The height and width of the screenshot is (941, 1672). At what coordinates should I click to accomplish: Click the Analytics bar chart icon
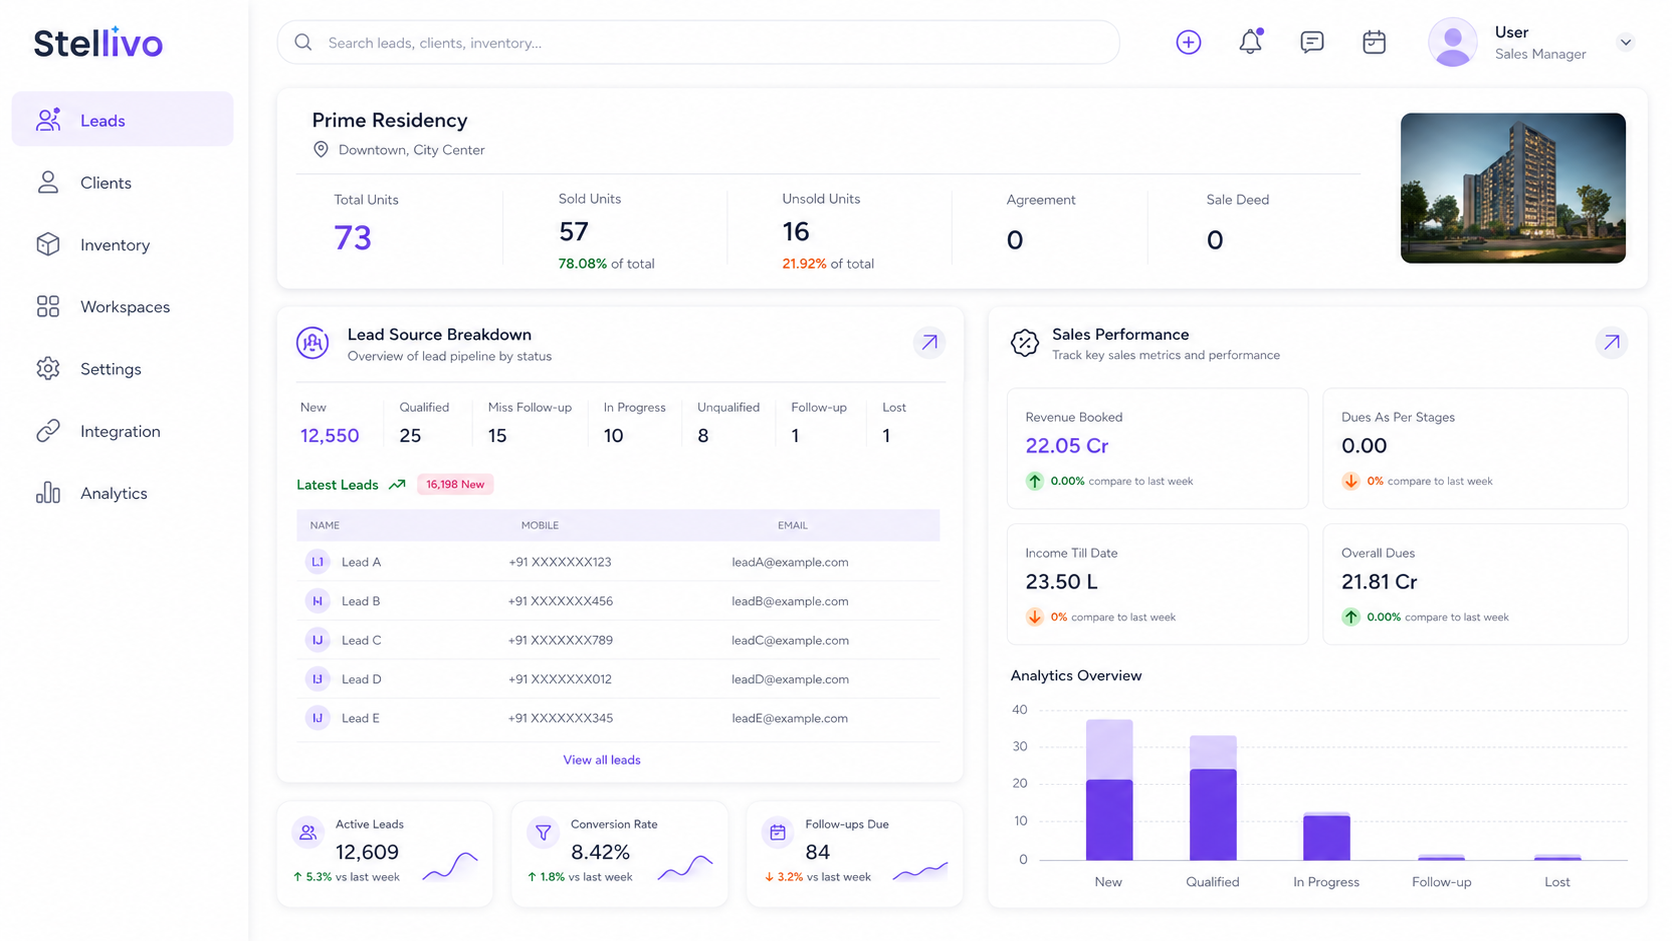point(48,493)
